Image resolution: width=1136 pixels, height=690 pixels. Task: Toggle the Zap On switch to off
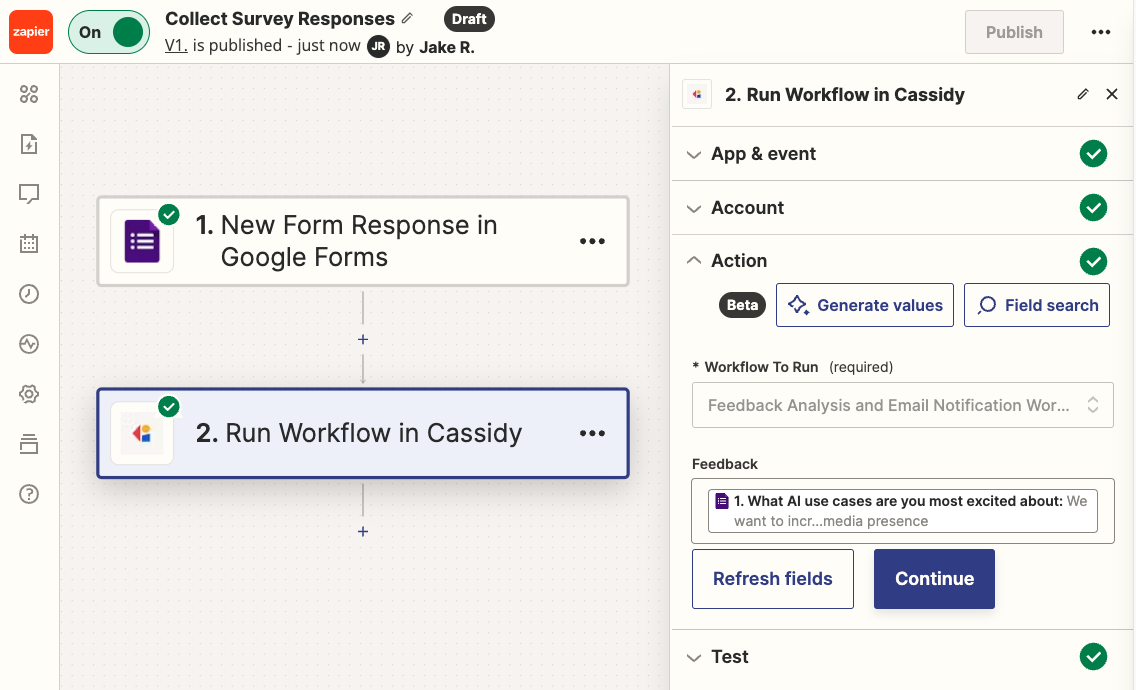108,32
